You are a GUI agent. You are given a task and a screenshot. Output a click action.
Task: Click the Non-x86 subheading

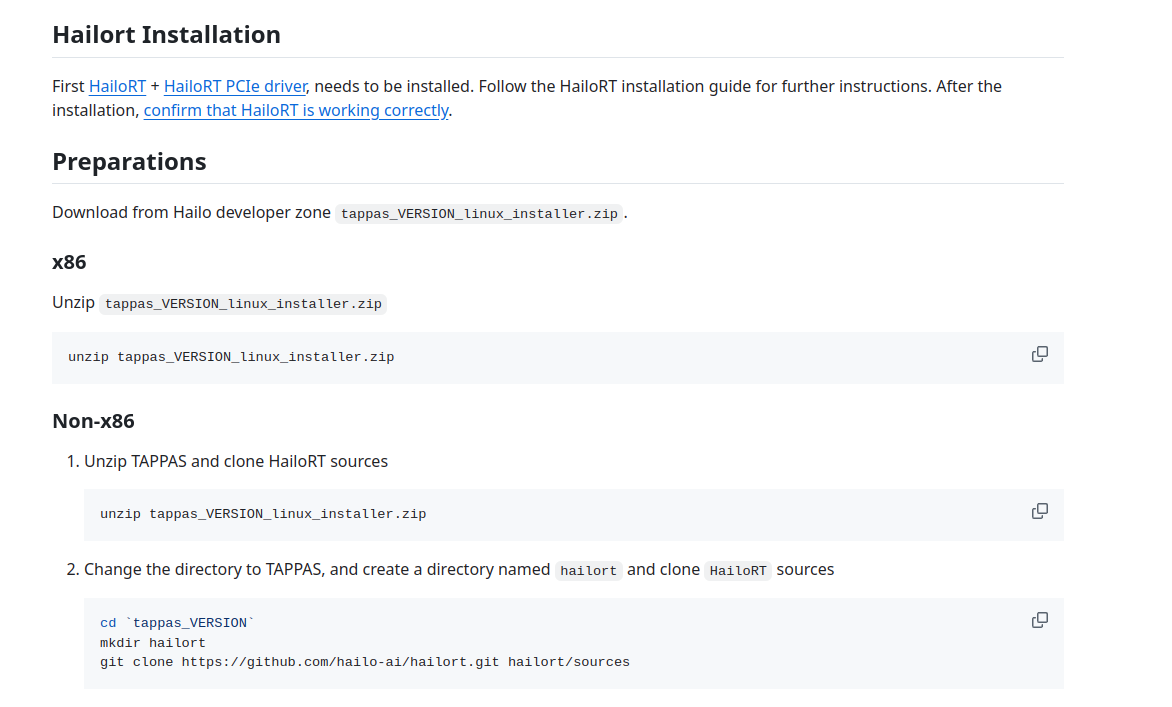tap(93, 421)
